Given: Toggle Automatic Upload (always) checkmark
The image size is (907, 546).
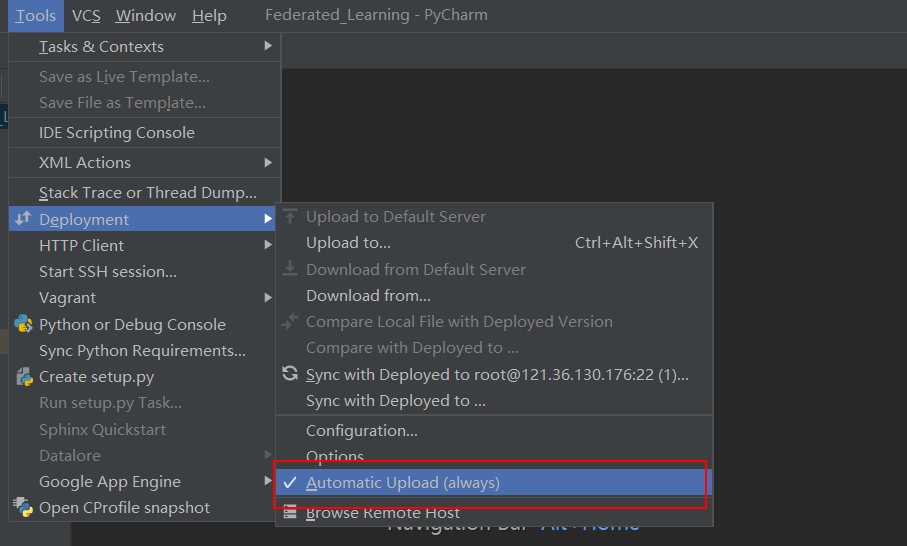Looking at the screenshot, I should tap(290, 482).
